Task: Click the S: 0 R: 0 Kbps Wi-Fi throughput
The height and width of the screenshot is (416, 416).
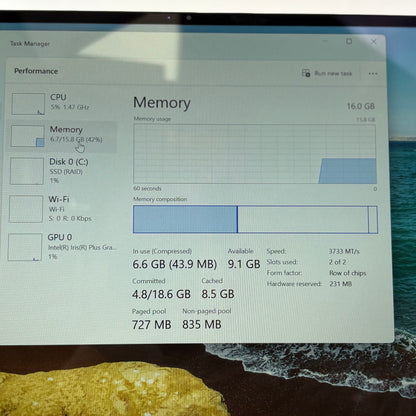Action: pyautogui.click(x=70, y=219)
